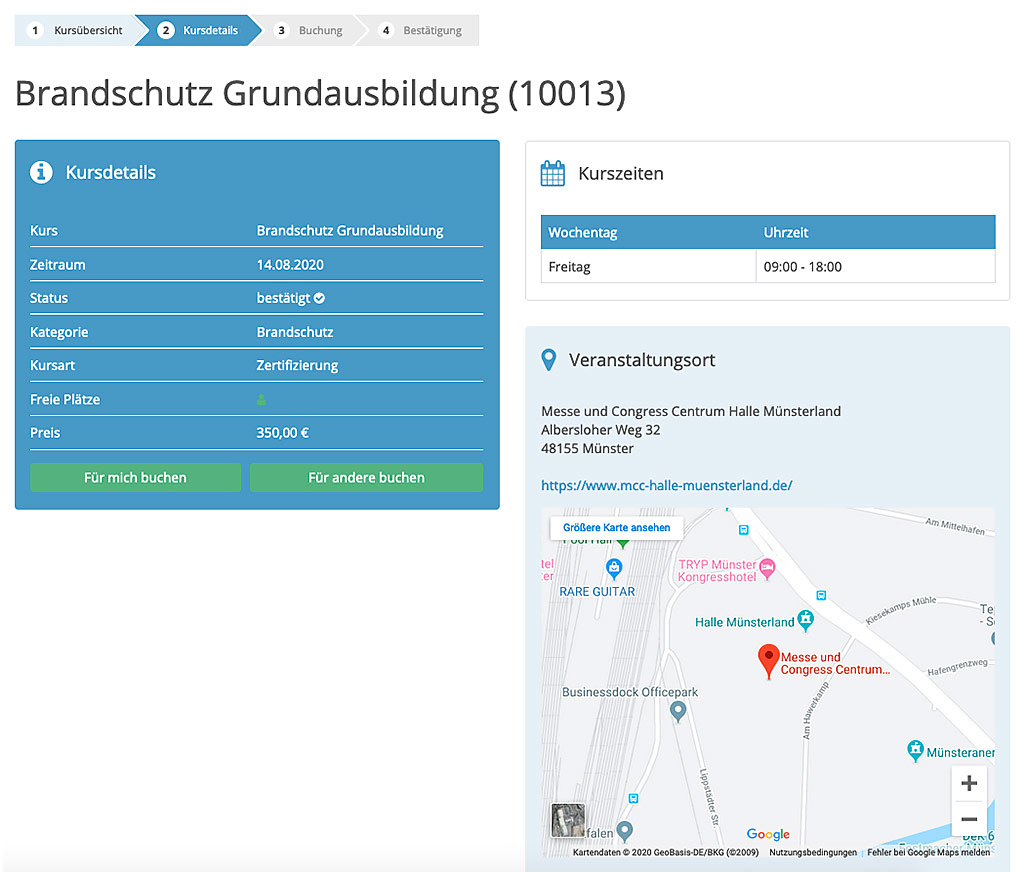Viewport: 1024px width, 872px height.
Task: Click the confirmed checkmark icon next to bestätigt
Action: (319, 299)
